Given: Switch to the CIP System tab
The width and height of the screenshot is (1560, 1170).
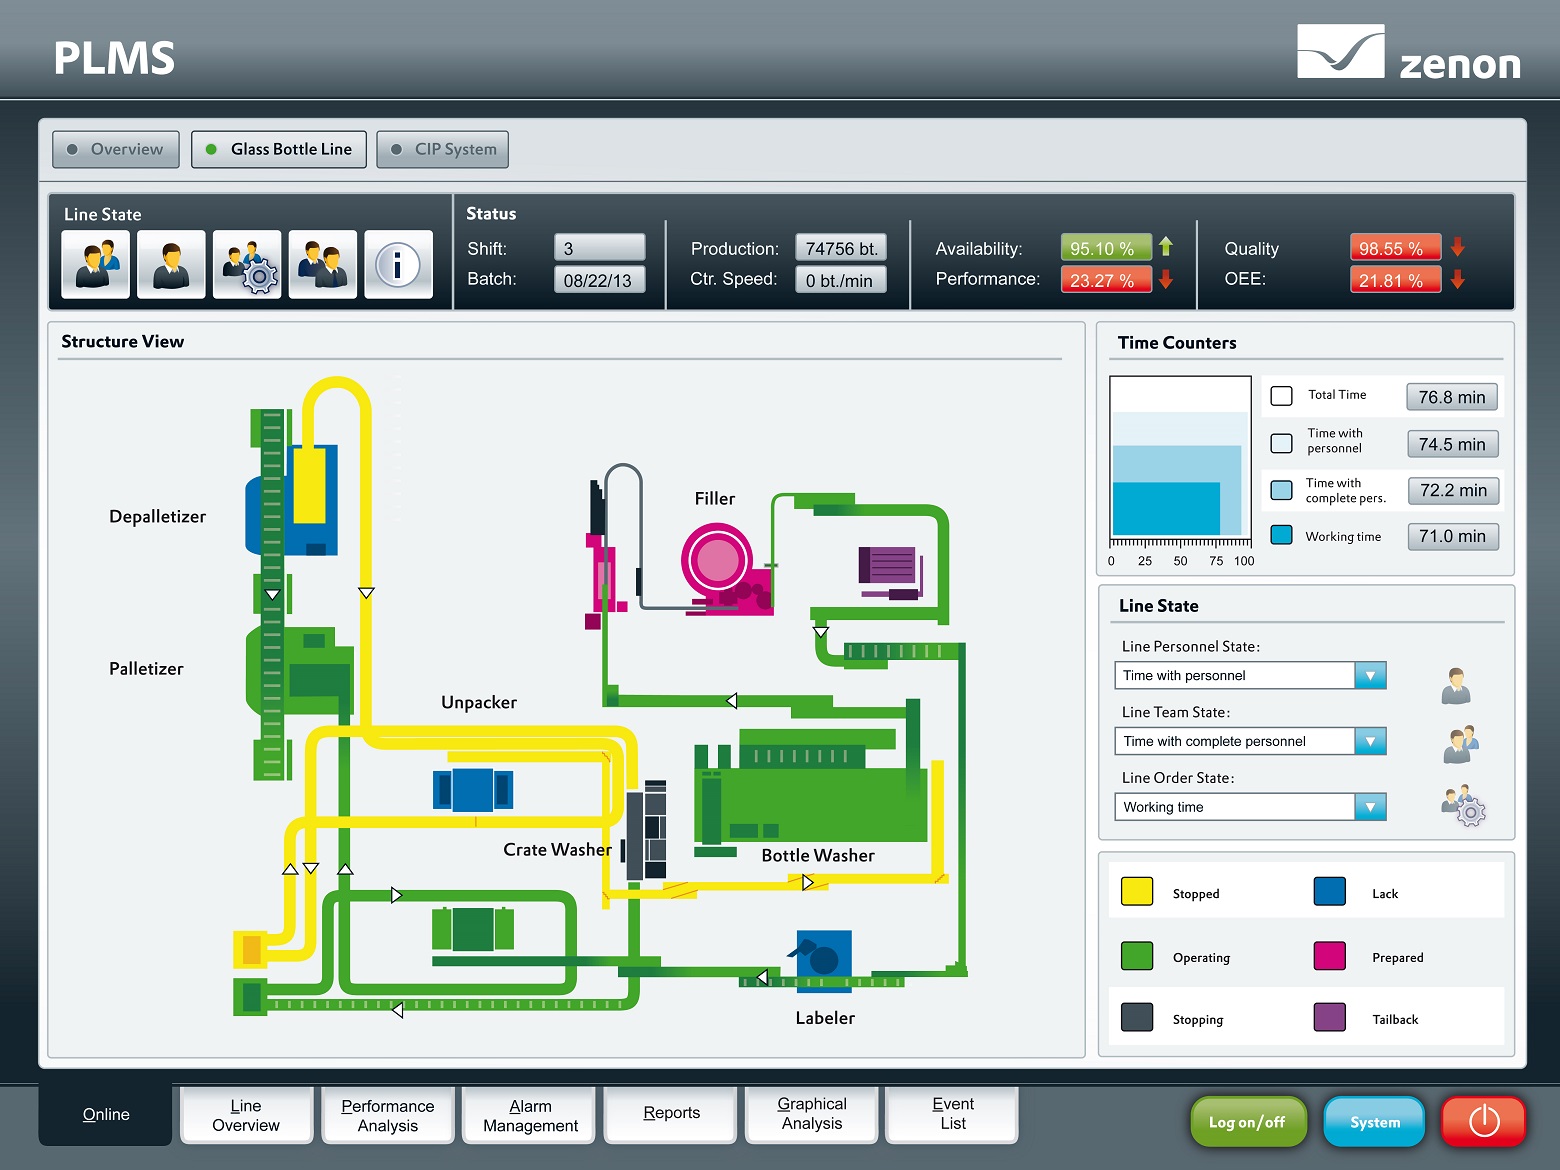Looking at the screenshot, I should tap(443, 150).
